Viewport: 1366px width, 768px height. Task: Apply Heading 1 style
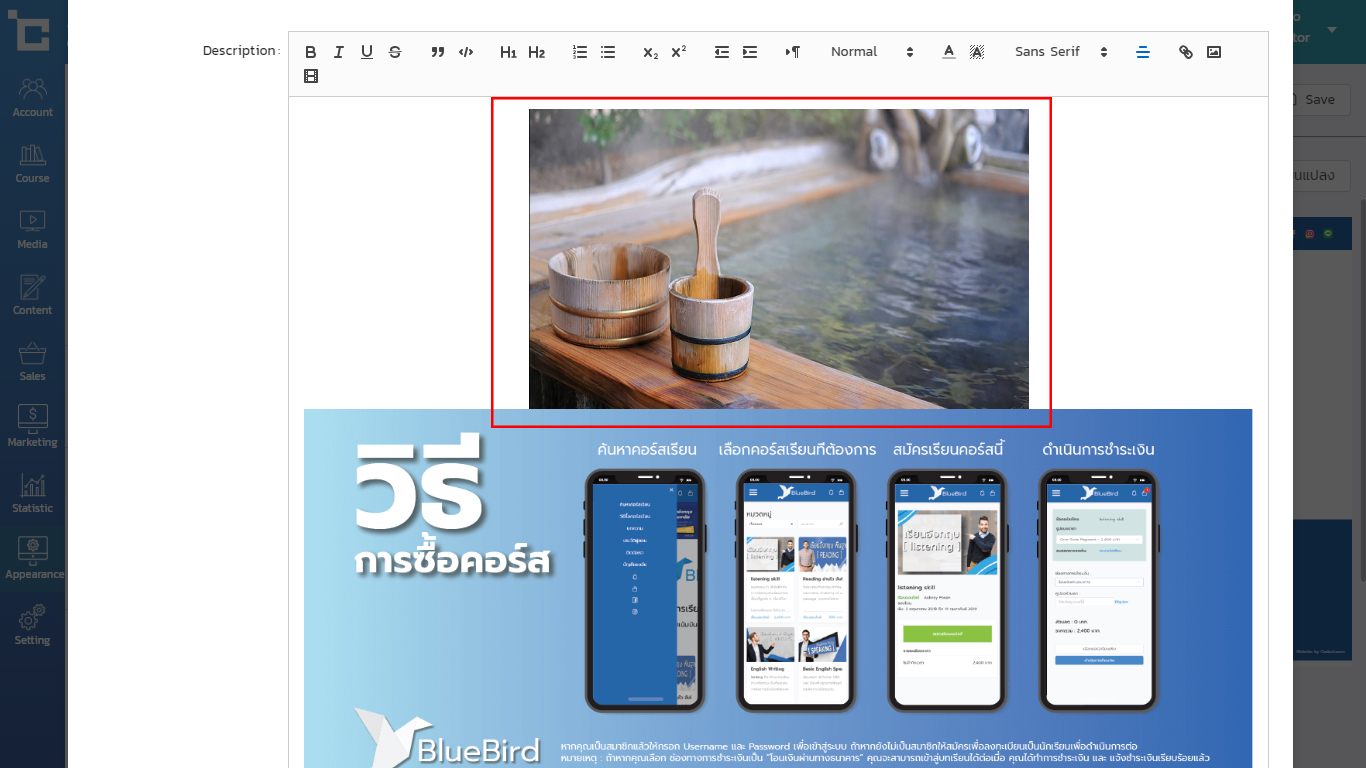pos(508,52)
